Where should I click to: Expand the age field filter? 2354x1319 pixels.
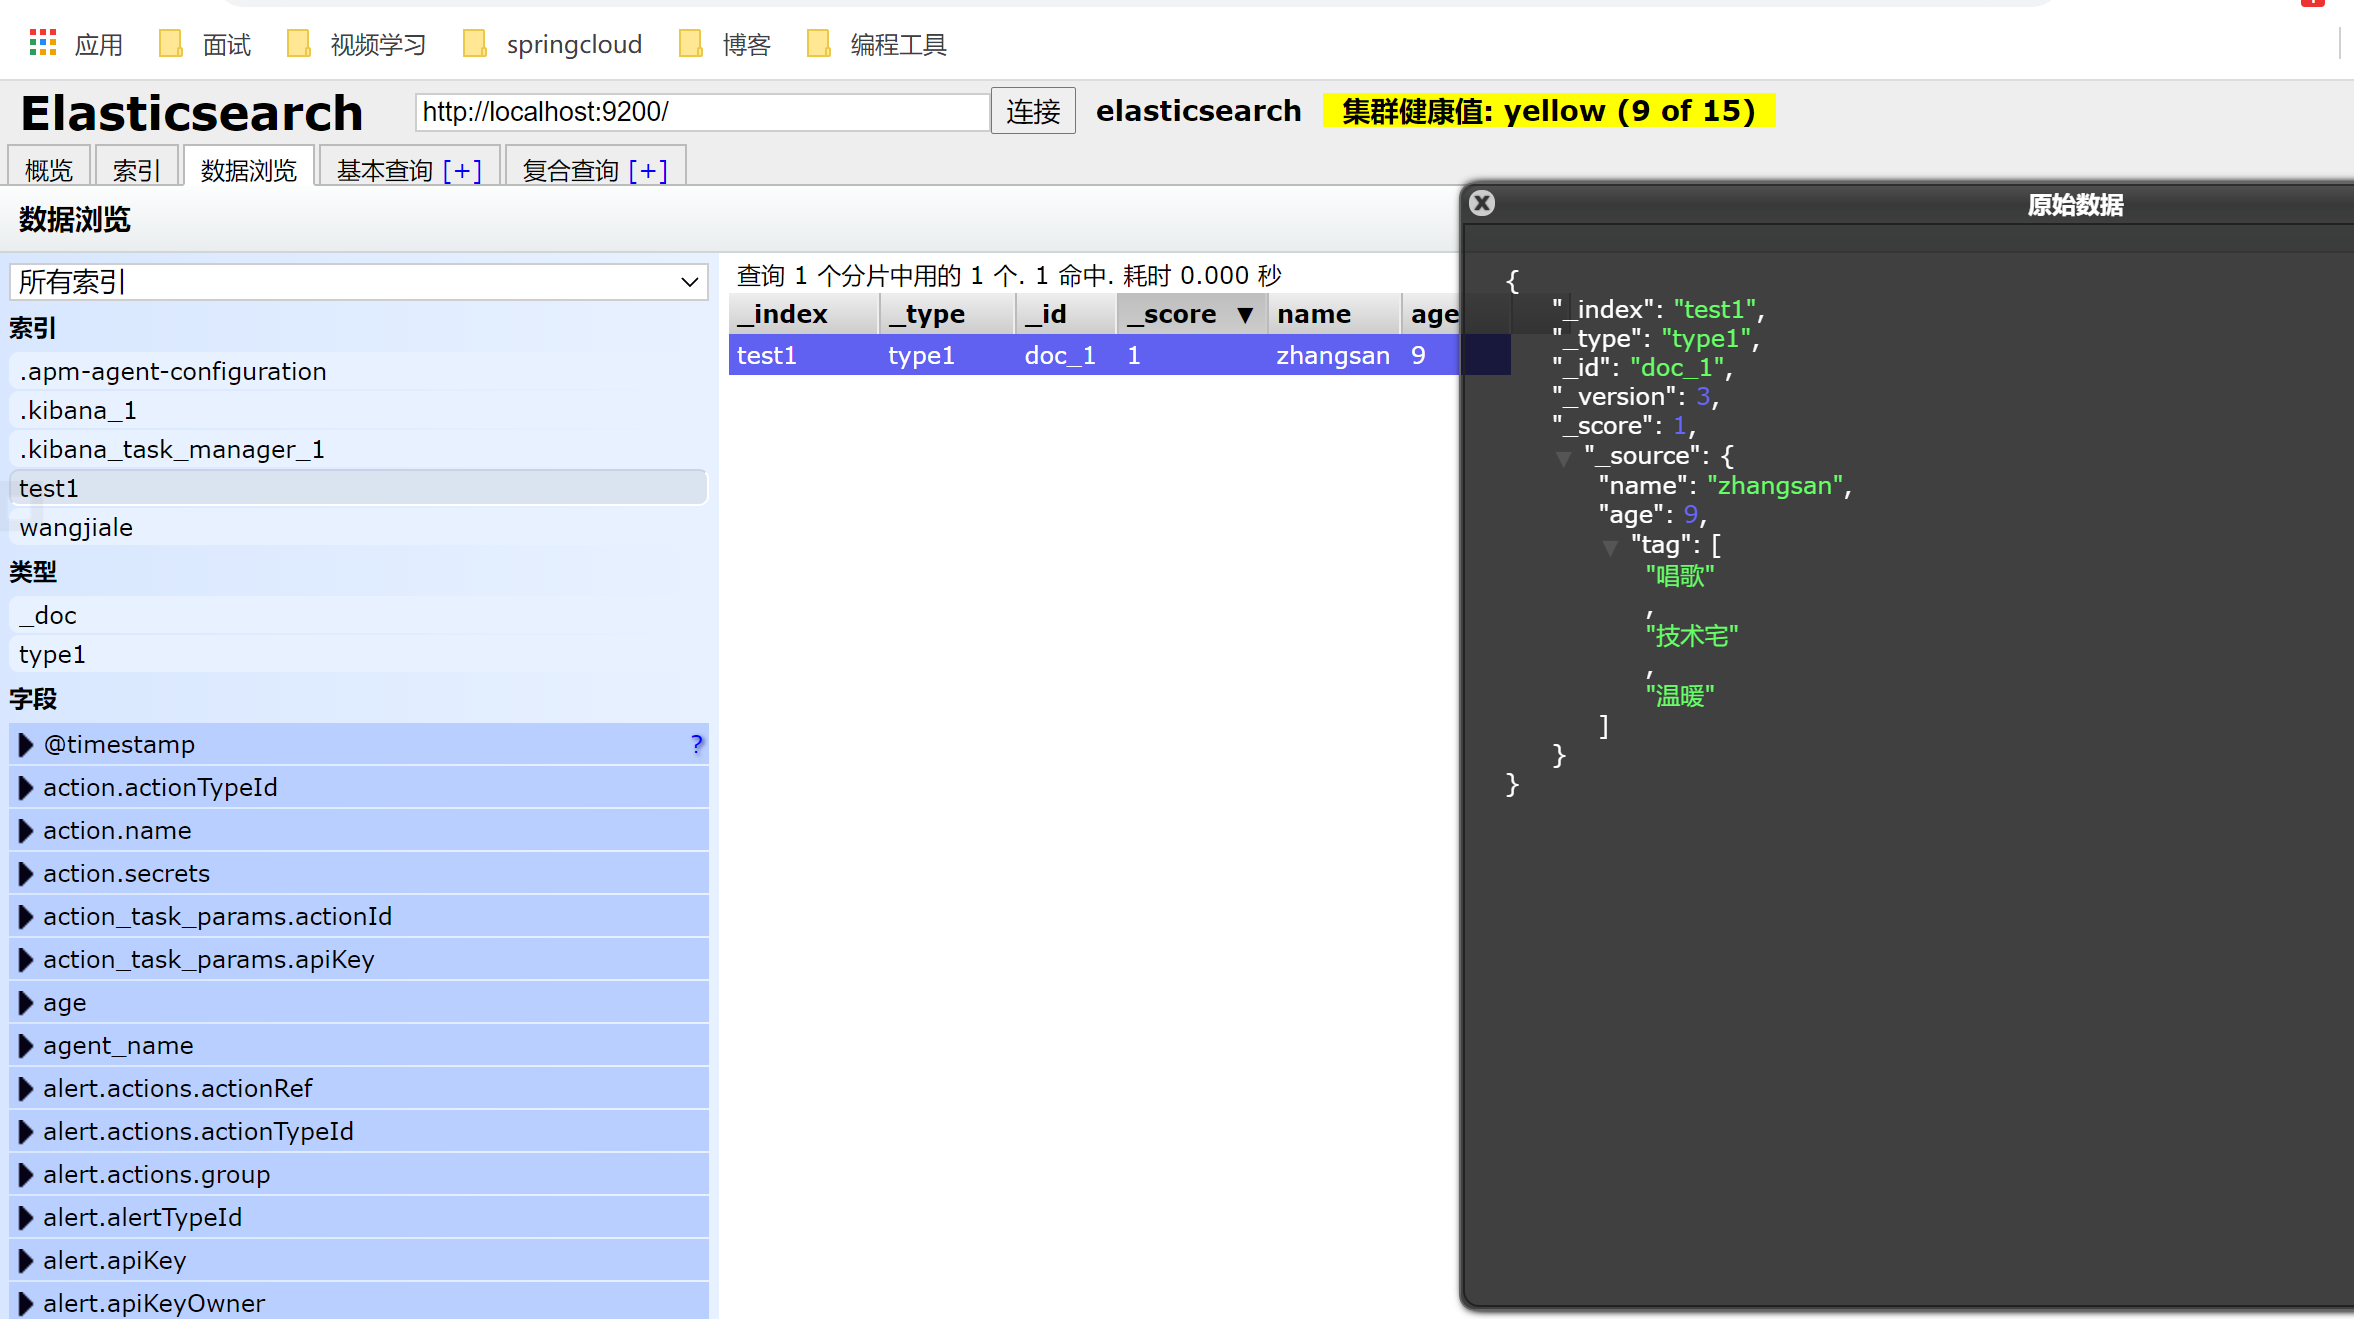pyautogui.click(x=26, y=1002)
